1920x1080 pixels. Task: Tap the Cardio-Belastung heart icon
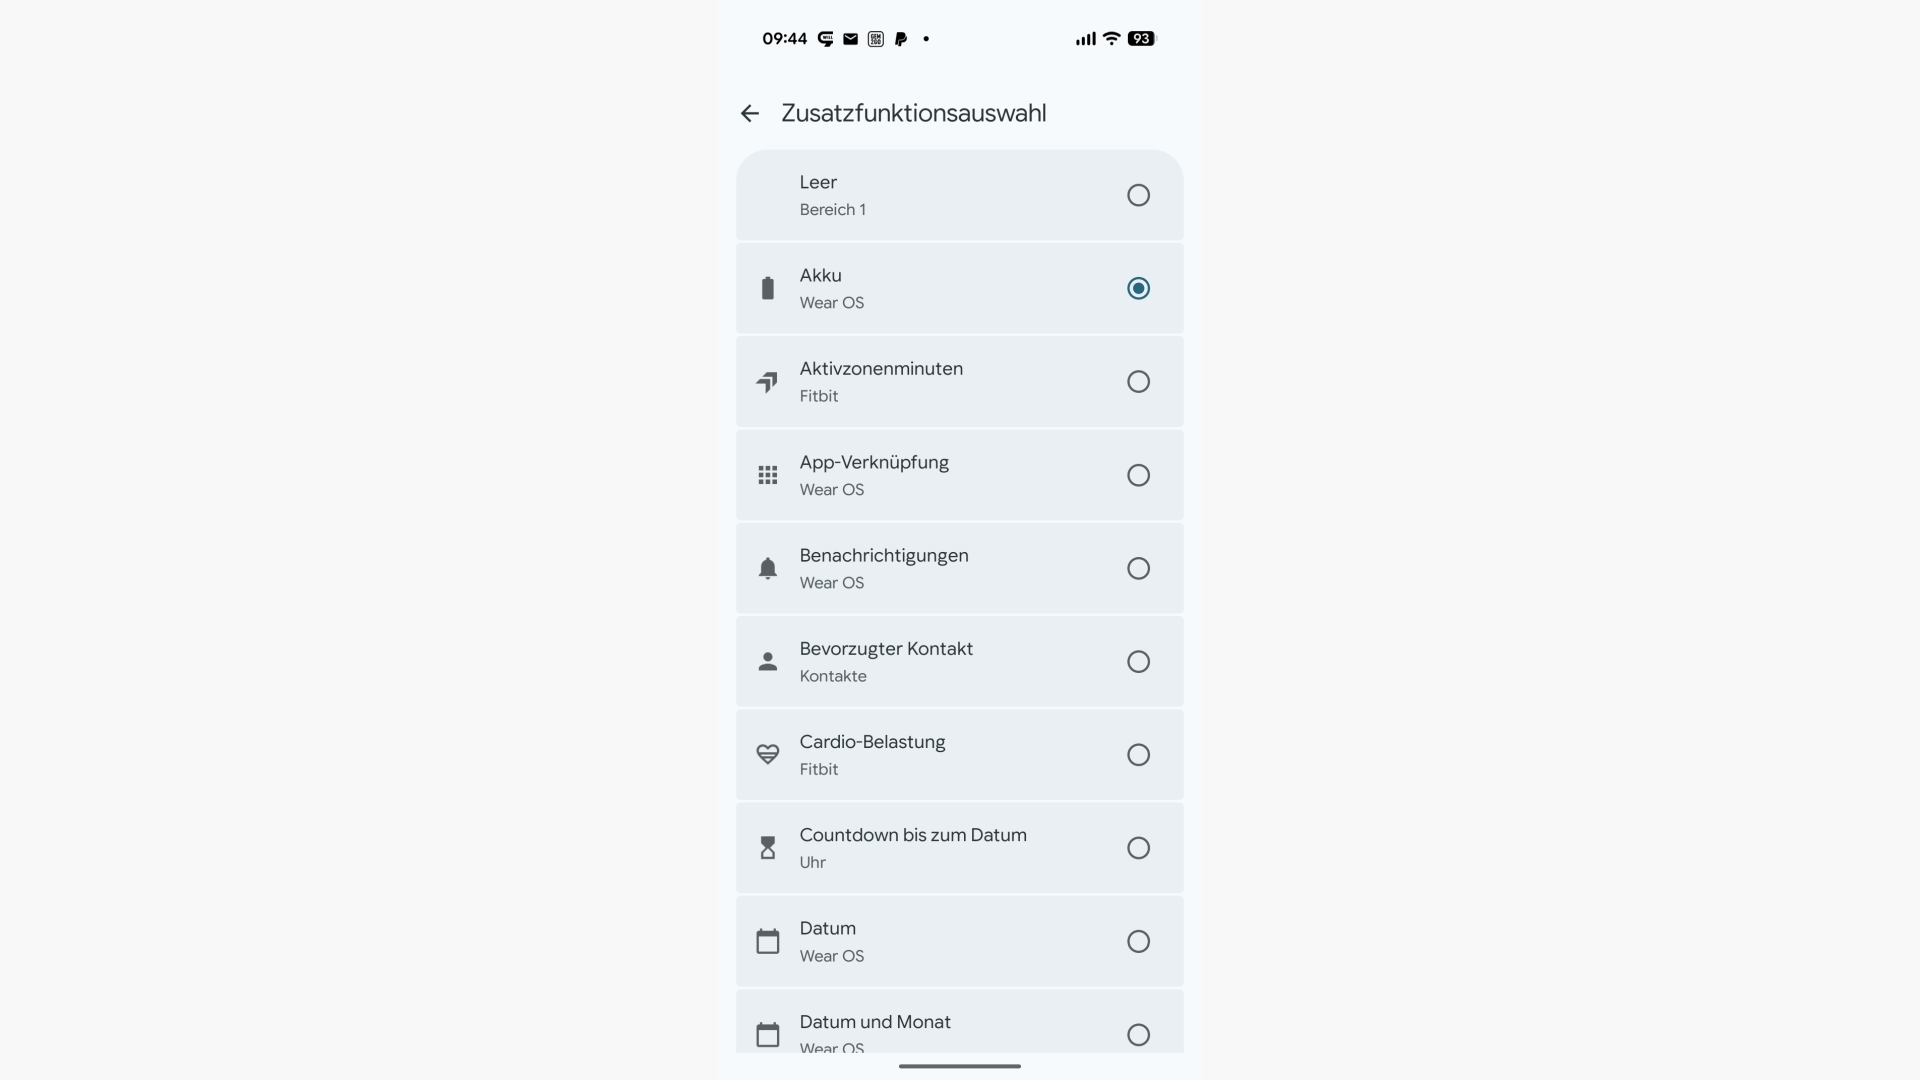coord(767,755)
